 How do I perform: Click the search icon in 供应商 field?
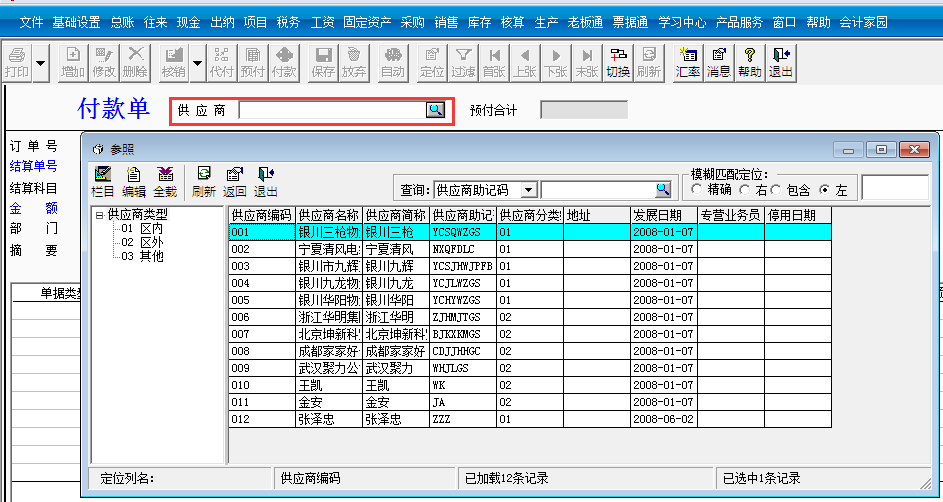pos(435,110)
